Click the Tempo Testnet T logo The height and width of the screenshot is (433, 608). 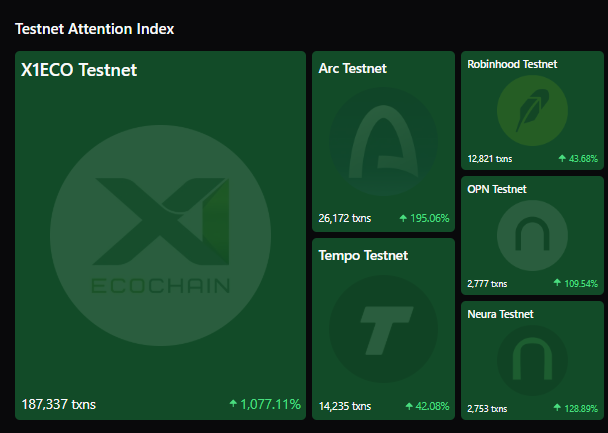(x=383, y=329)
